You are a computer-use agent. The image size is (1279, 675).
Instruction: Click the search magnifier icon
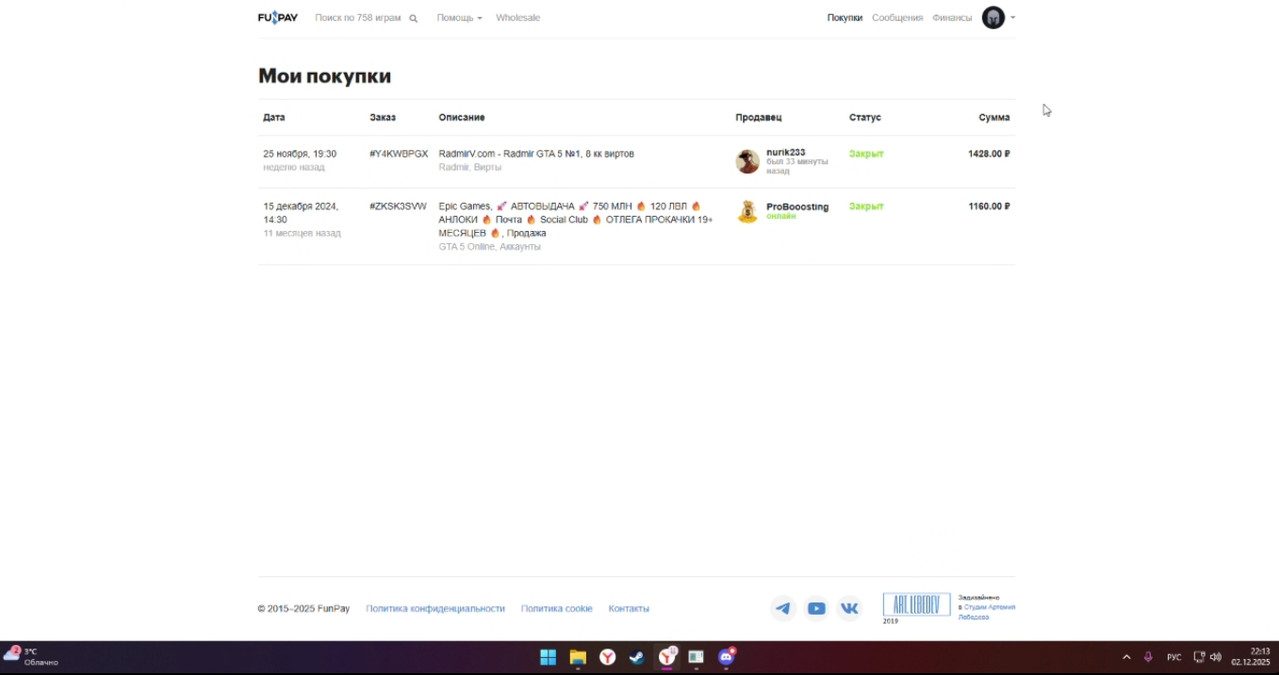click(413, 18)
